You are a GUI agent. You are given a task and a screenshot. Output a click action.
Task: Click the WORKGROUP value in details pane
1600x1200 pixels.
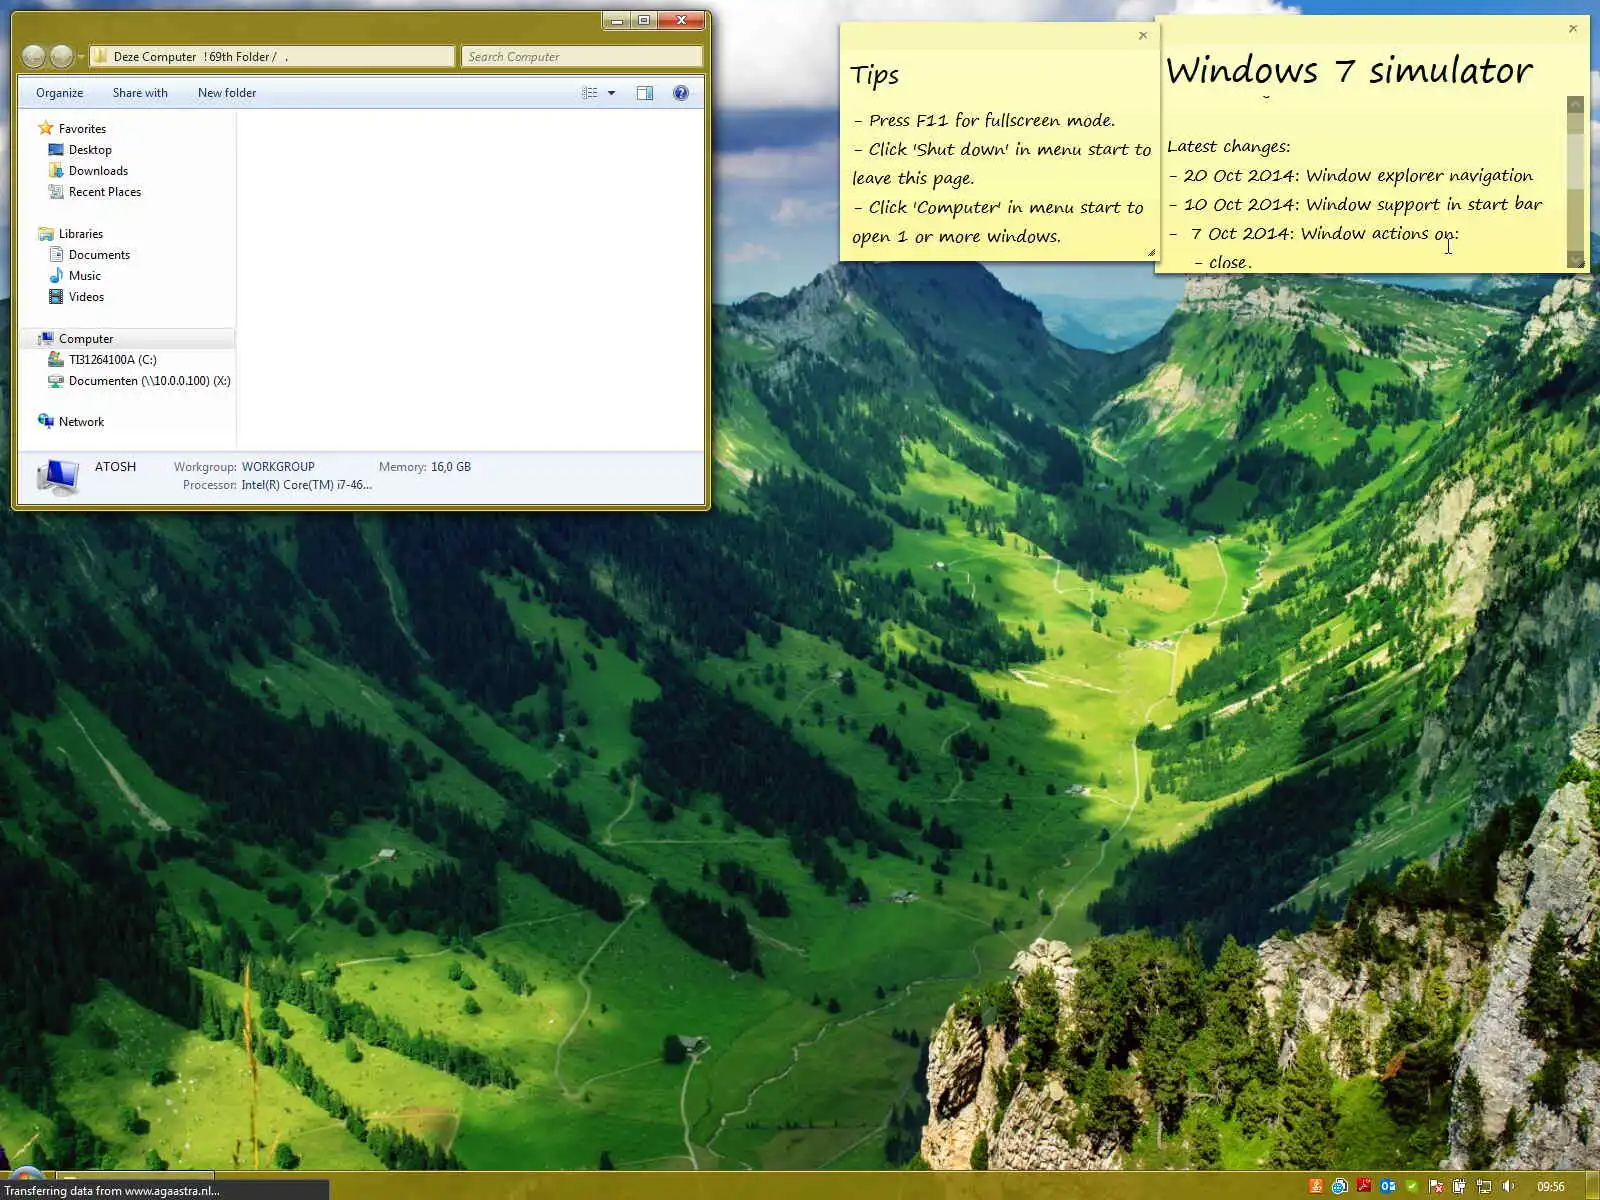point(278,467)
